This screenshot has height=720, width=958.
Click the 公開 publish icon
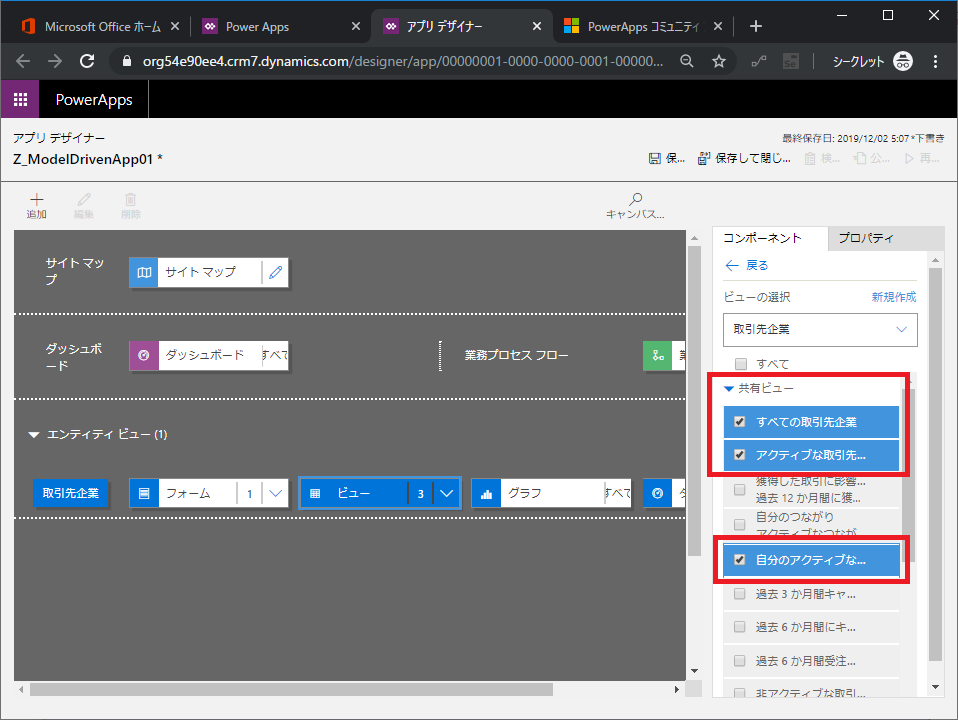(860, 158)
